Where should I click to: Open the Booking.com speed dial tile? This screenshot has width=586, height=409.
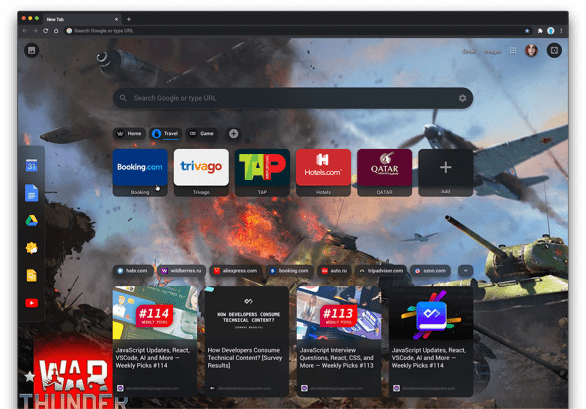[x=140, y=172]
